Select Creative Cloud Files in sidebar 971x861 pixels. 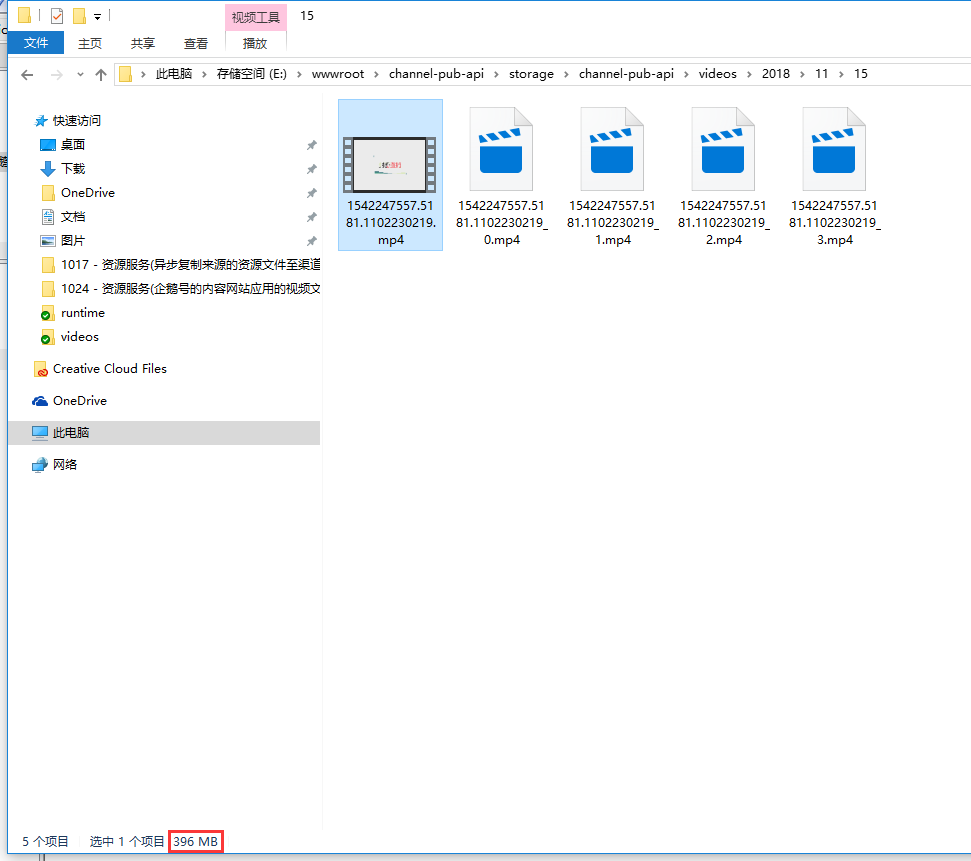click(110, 369)
